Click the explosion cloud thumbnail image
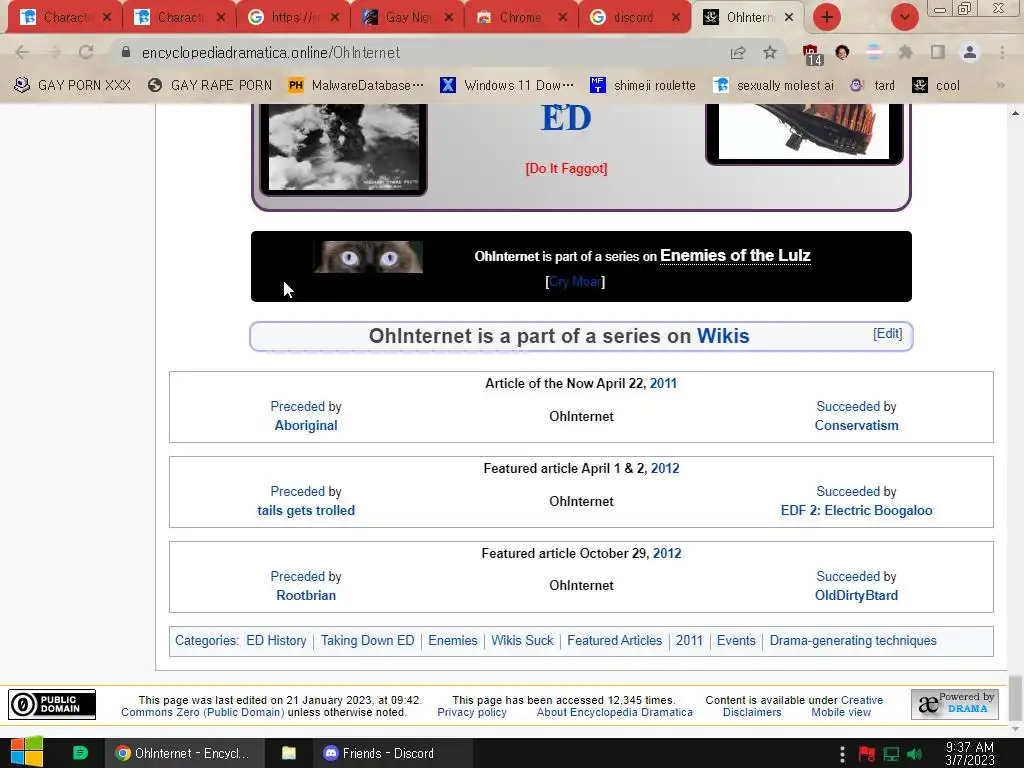Screen dimensions: 1024x768 click(344, 149)
